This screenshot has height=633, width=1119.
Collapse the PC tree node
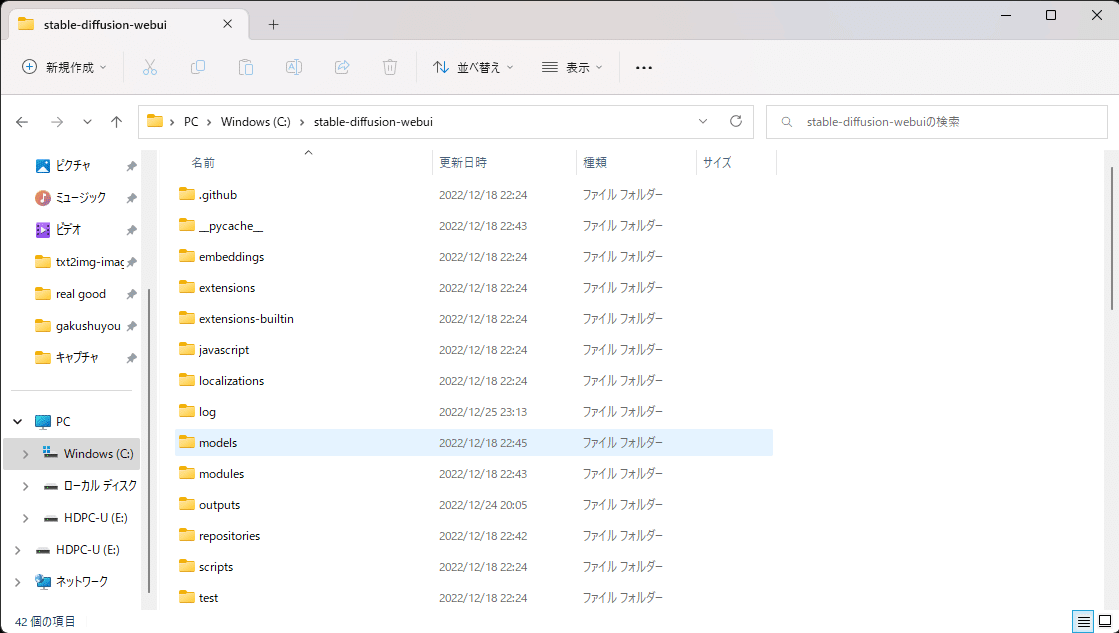(x=18, y=422)
